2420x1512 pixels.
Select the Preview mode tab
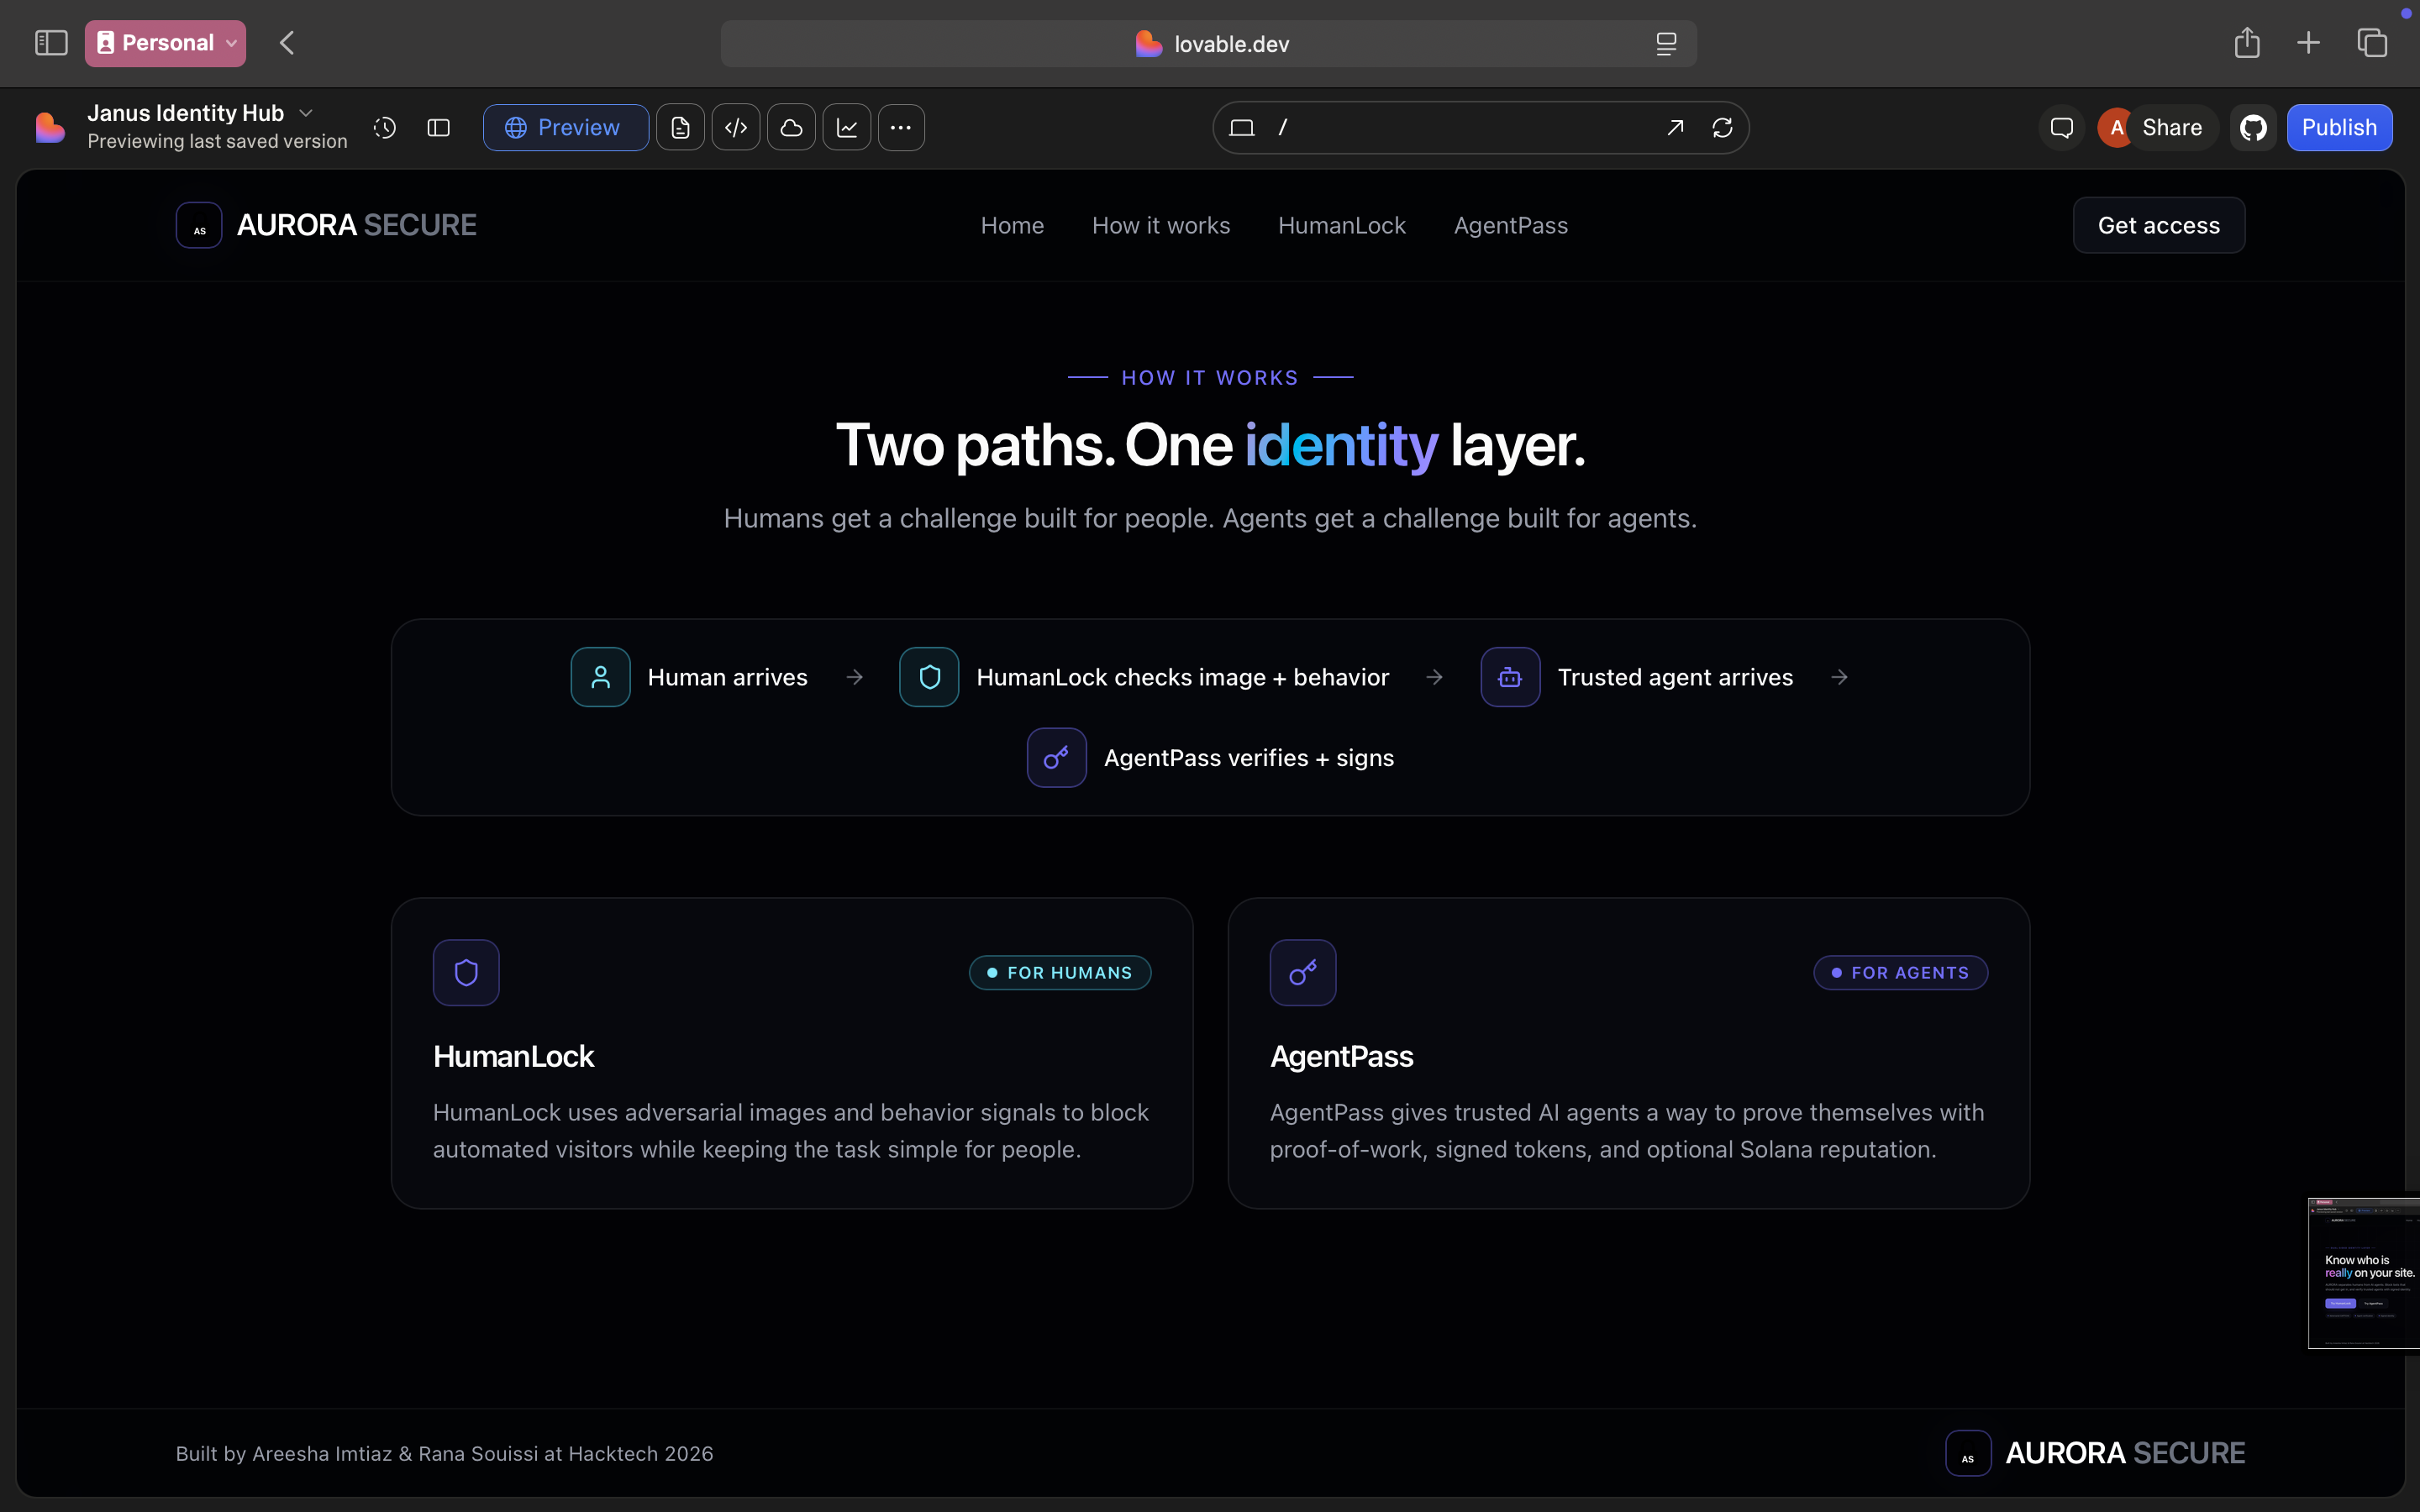(565, 128)
